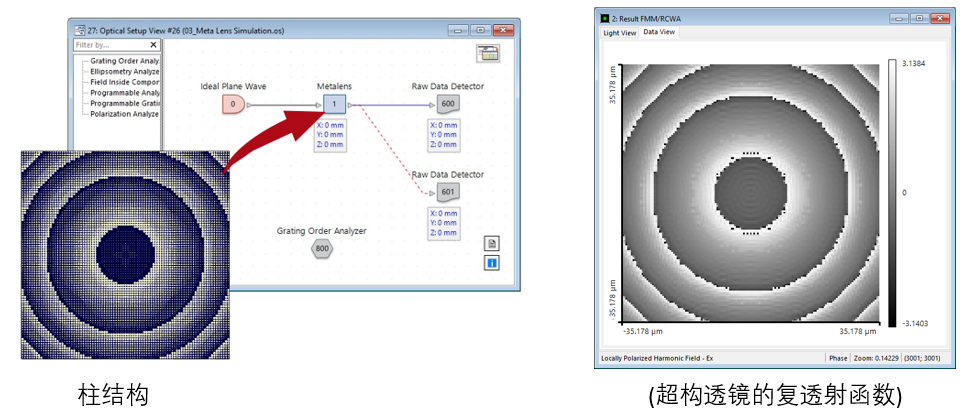Switch to the Light View tab
969x417 pixels.
pyautogui.click(x=619, y=33)
